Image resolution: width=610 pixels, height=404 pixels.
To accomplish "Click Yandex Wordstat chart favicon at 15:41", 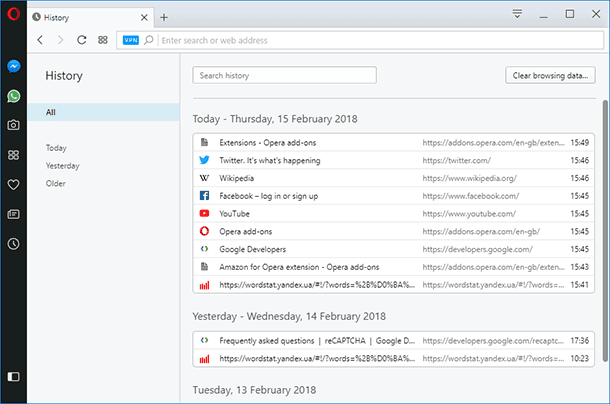I will 204,285.
